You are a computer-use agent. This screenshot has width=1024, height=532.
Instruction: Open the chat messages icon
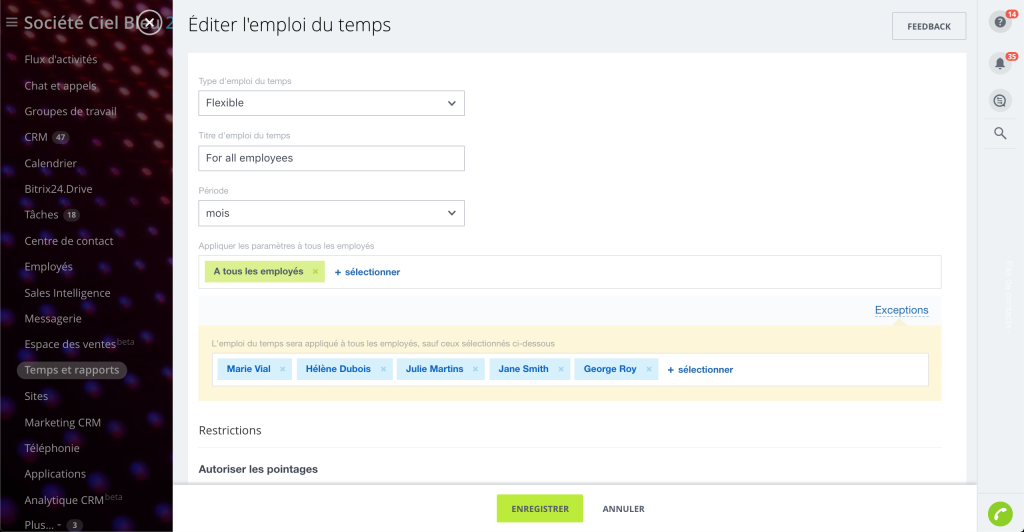click(999, 100)
